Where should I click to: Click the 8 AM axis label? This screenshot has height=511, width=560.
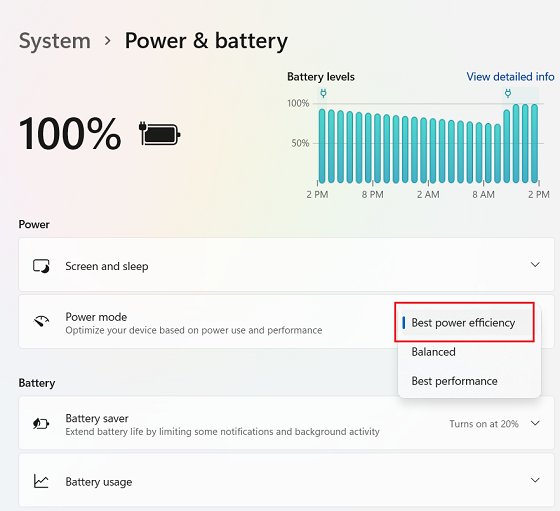click(x=484, y=195)
